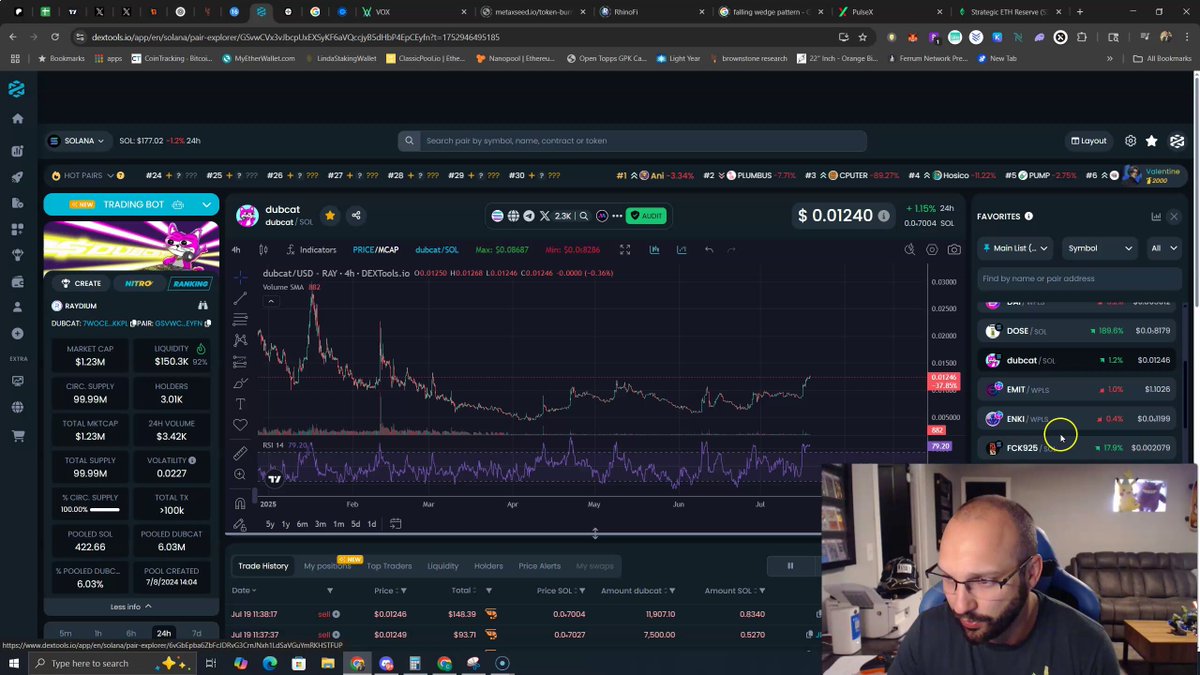Select the chart text tool
Screen dimensions: 1200x675
coord(240,403)
